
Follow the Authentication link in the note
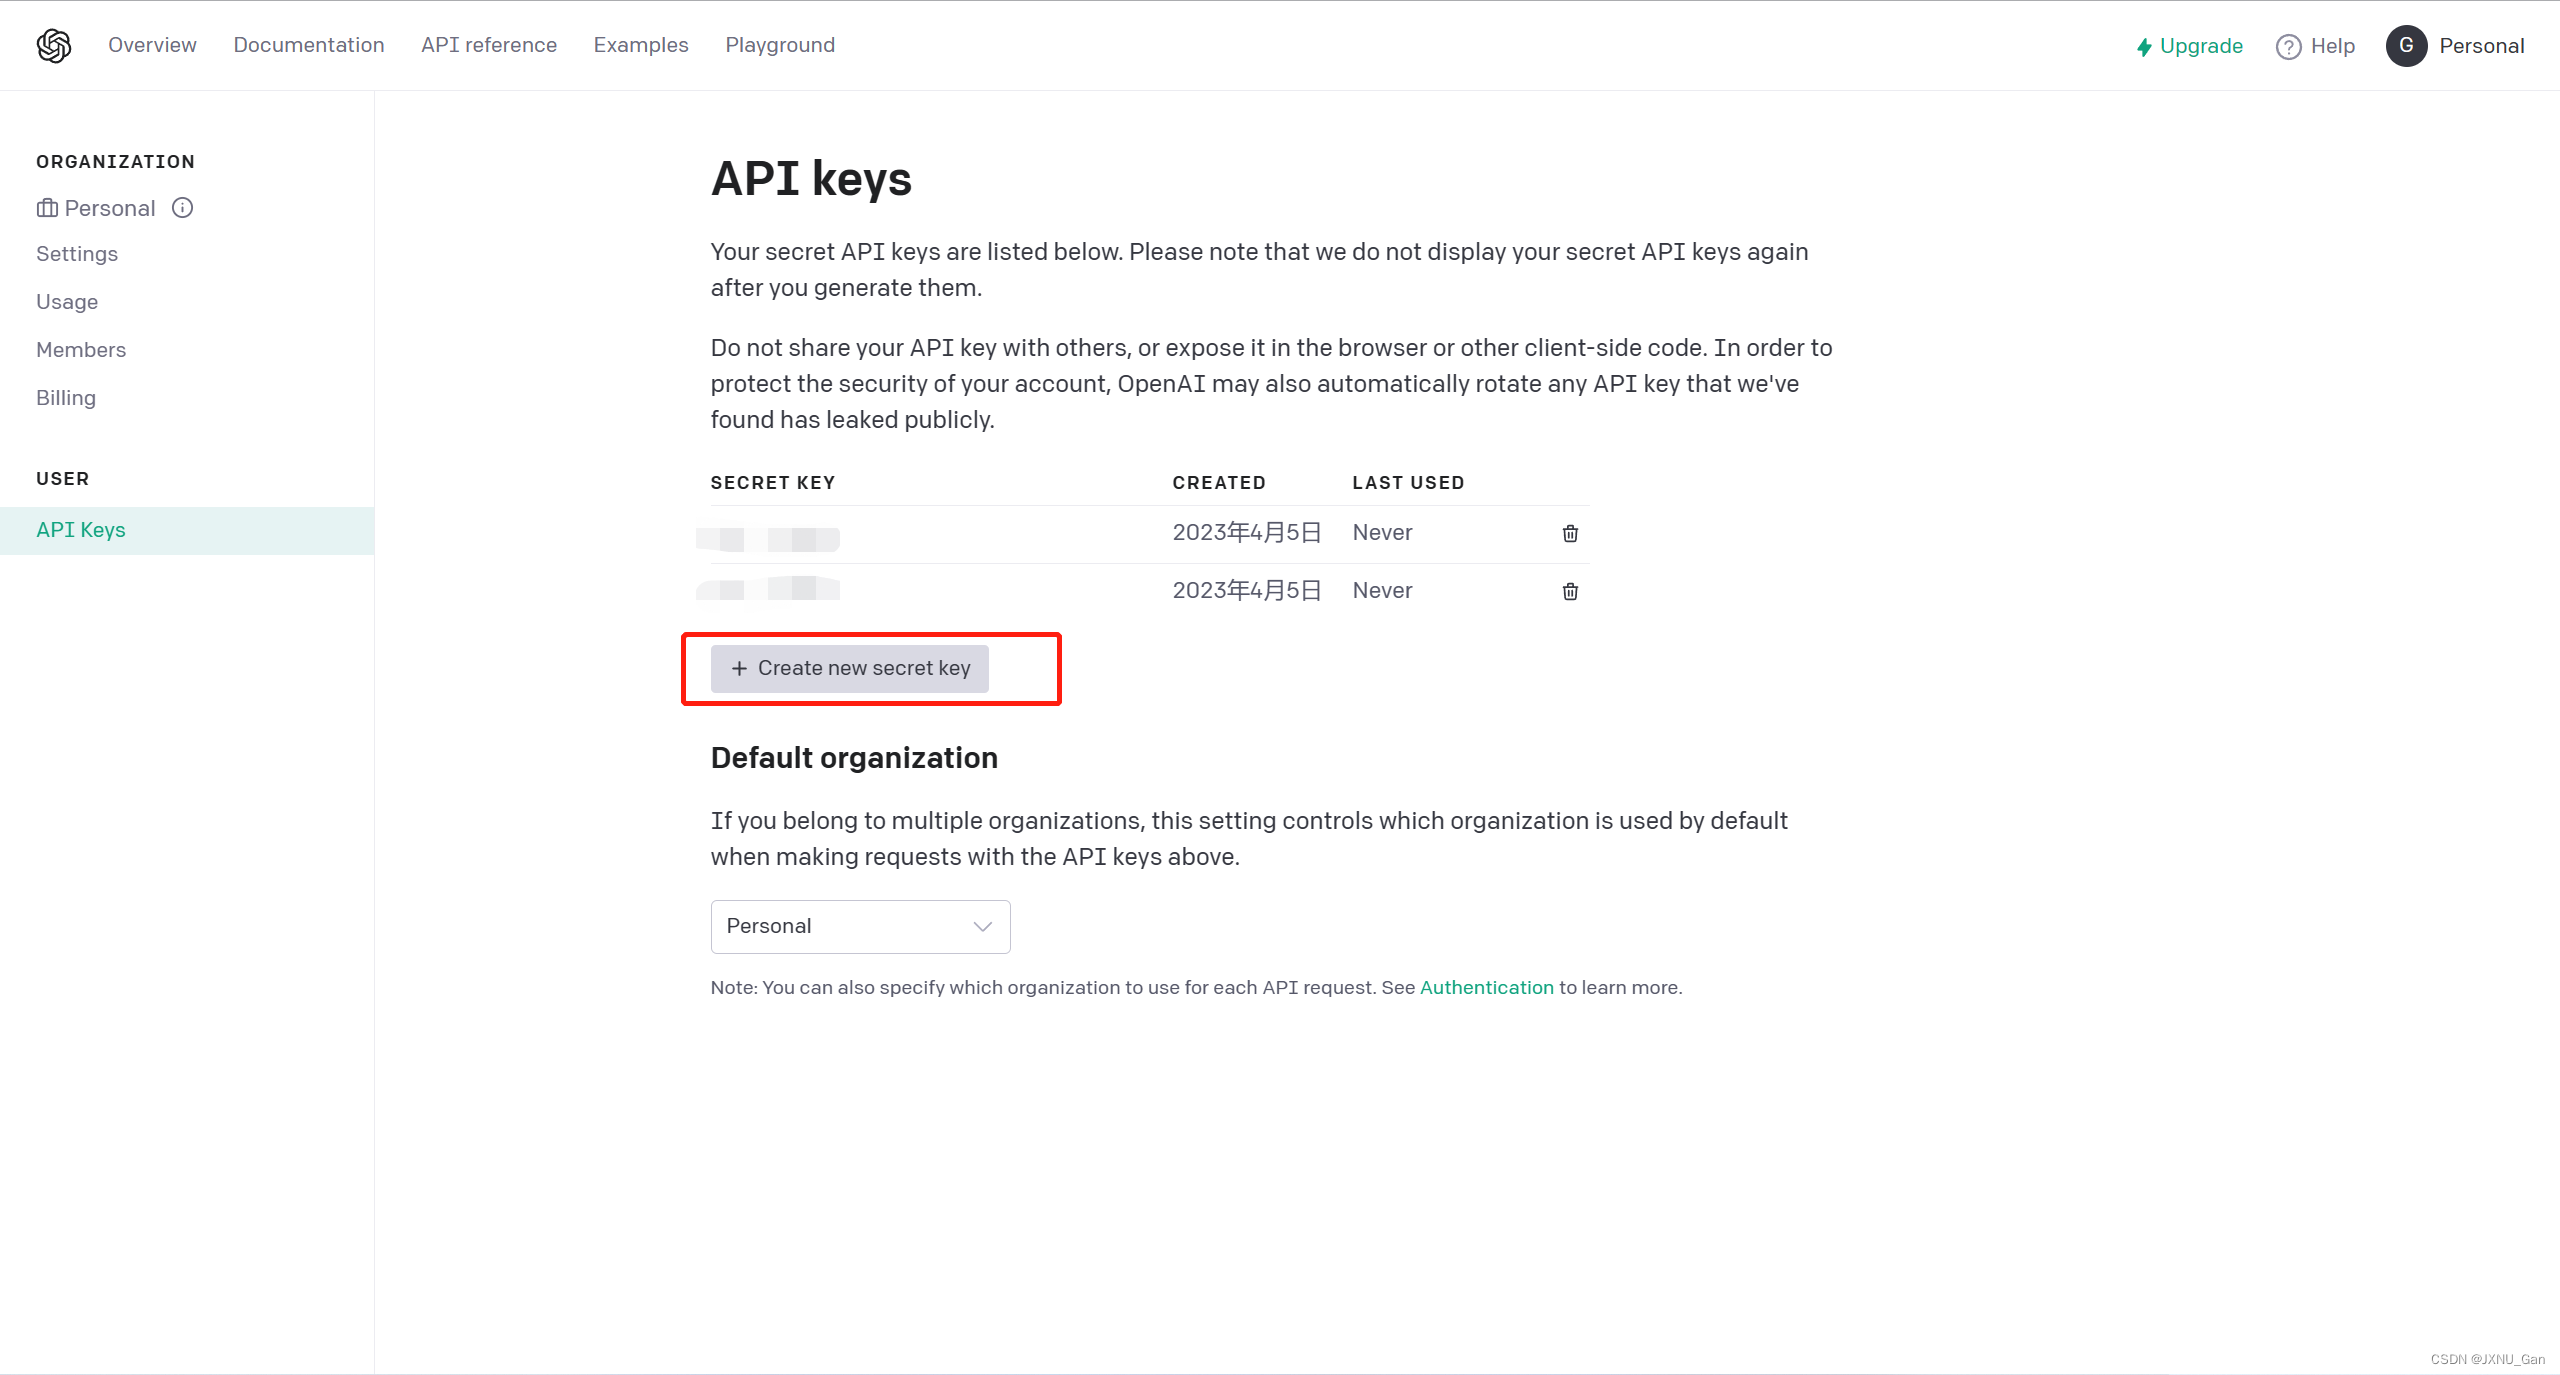pyautogui.click(x=1486, y=988)
